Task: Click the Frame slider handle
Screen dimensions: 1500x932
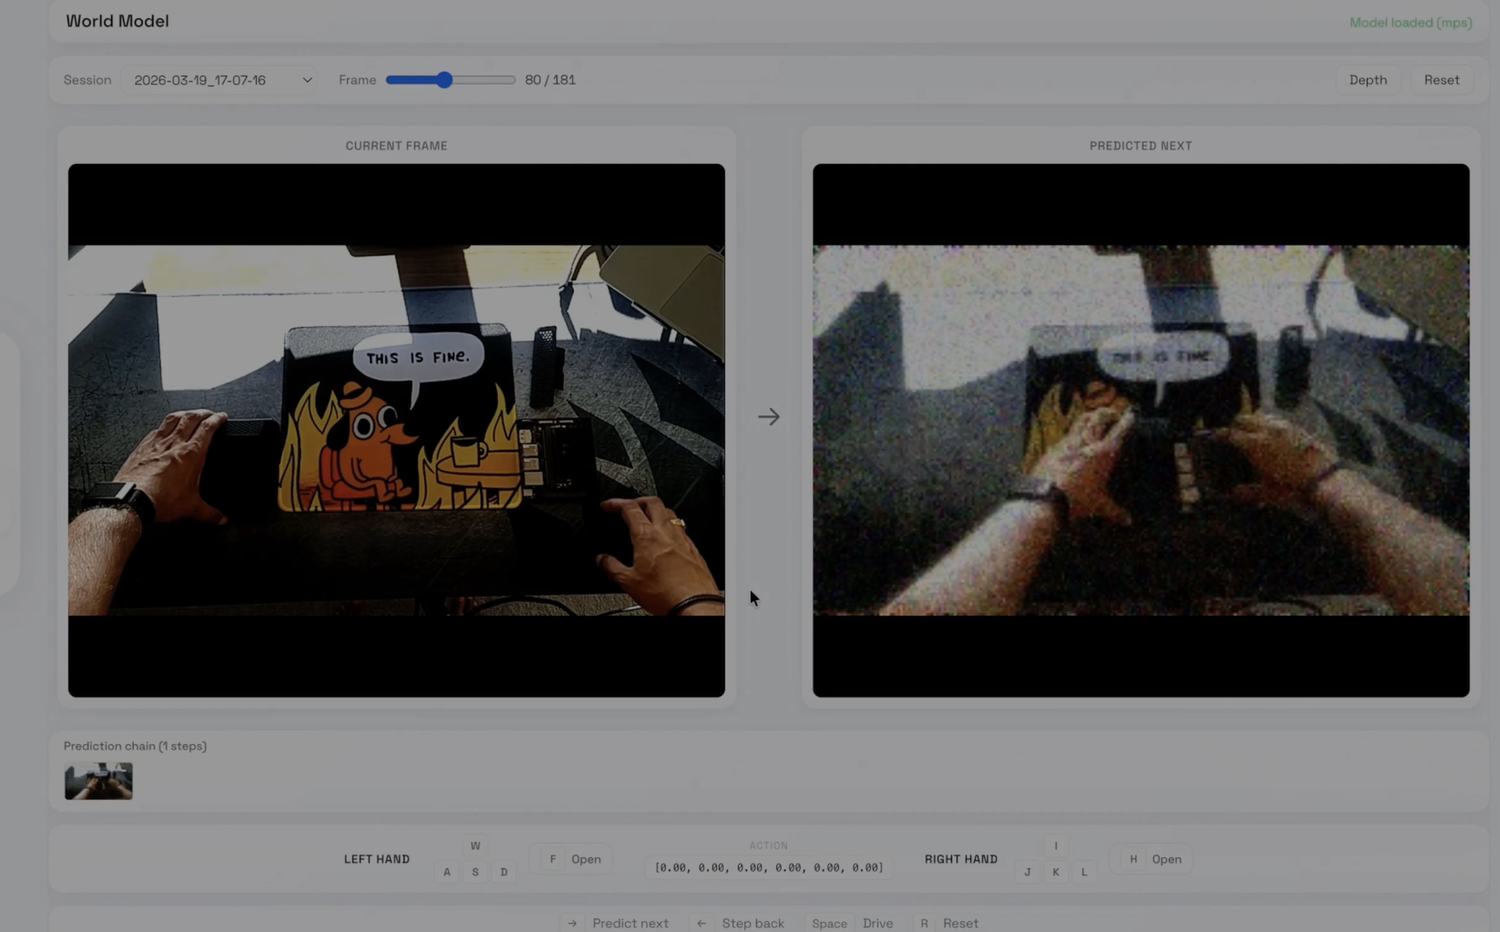Action: point(444,80)
